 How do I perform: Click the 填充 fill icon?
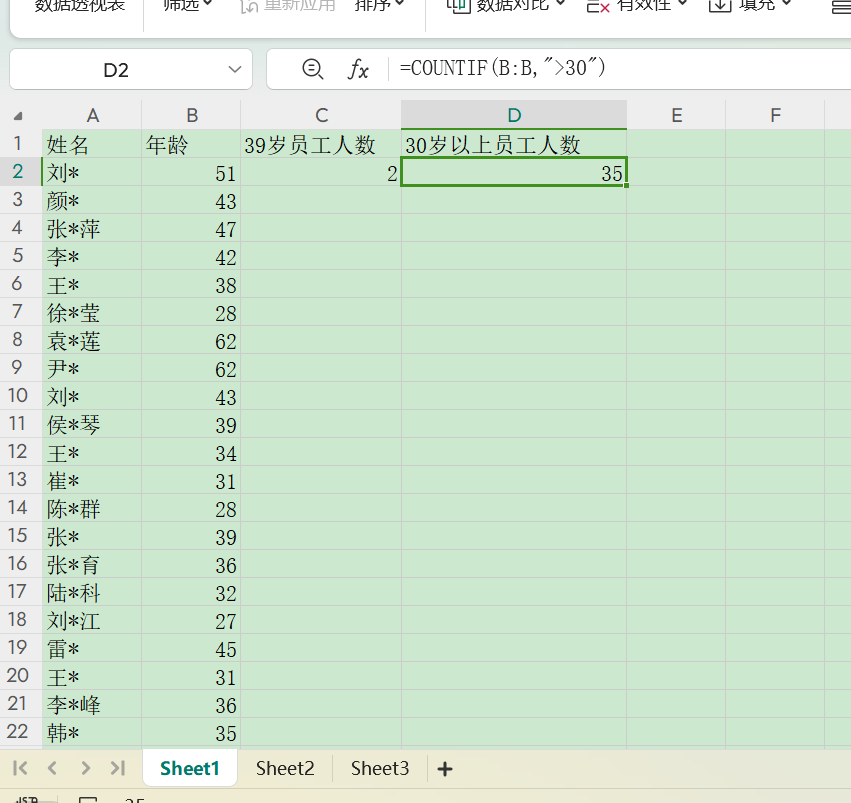click(720, 5)
